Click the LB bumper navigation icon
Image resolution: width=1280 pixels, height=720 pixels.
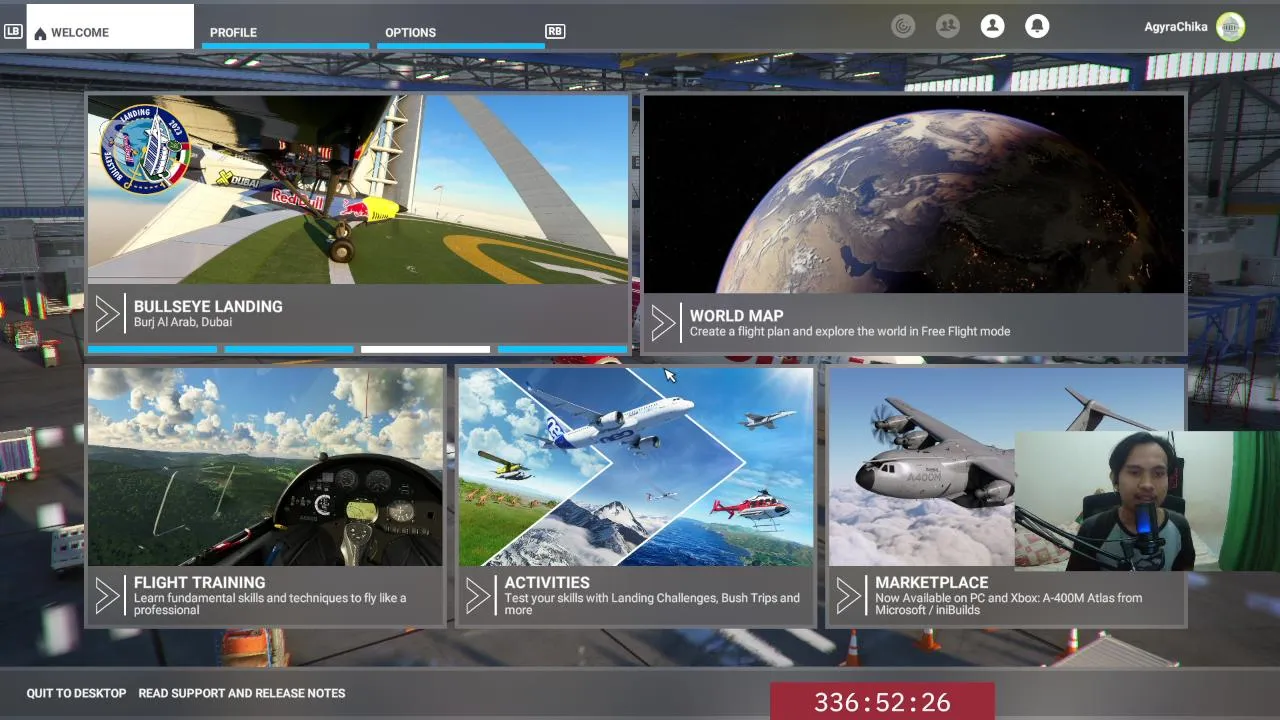coord(13,32)
